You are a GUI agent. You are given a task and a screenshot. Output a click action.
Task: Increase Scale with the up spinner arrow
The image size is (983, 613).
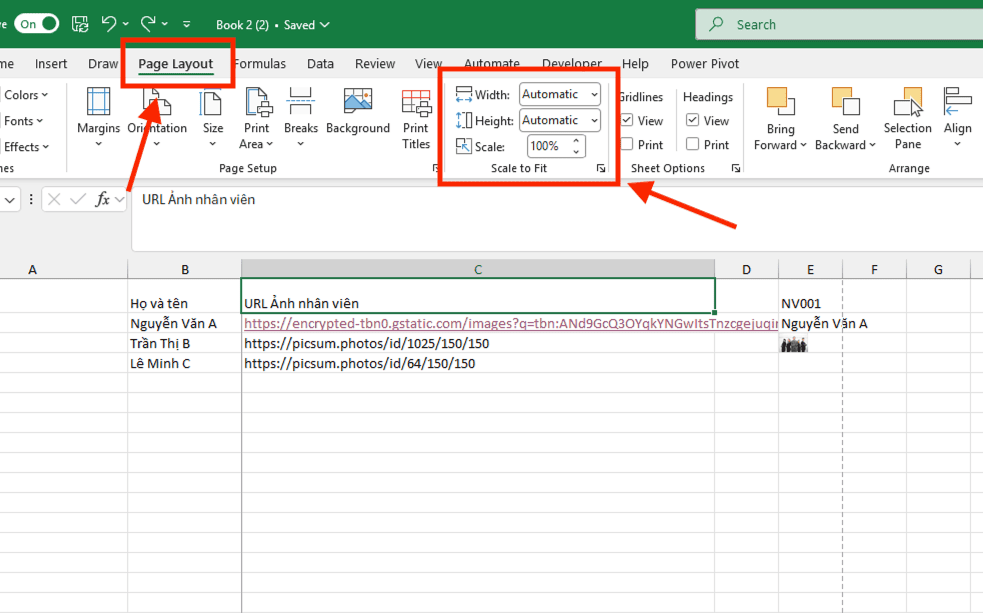576,140
